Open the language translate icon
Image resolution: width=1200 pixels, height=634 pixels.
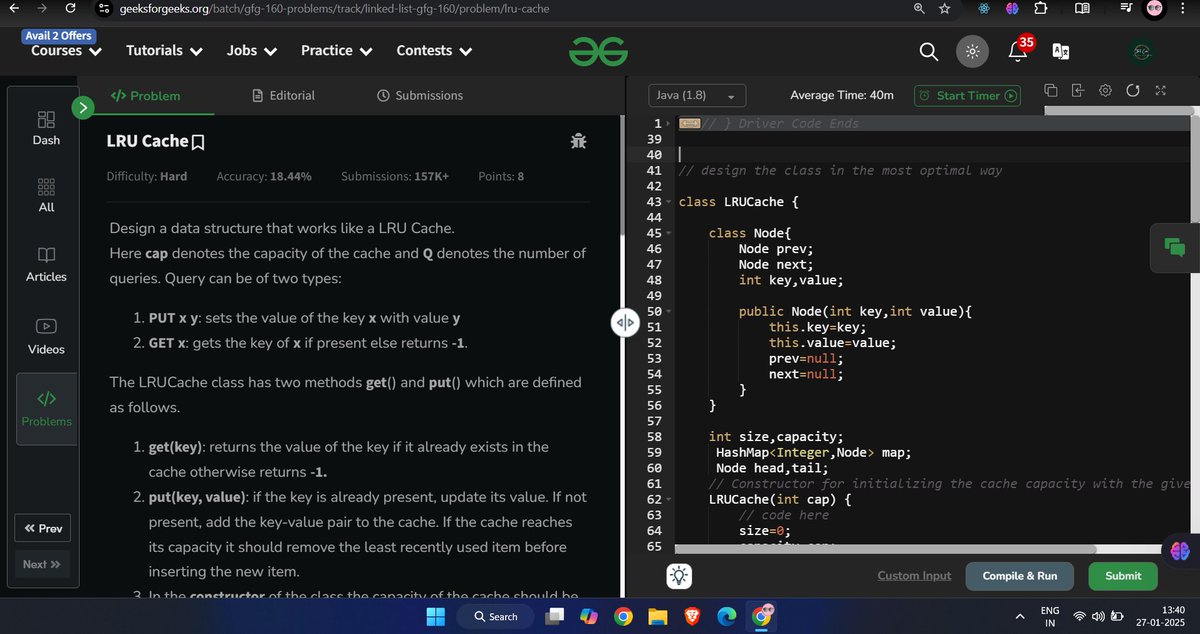click(x=1061, y=51)
